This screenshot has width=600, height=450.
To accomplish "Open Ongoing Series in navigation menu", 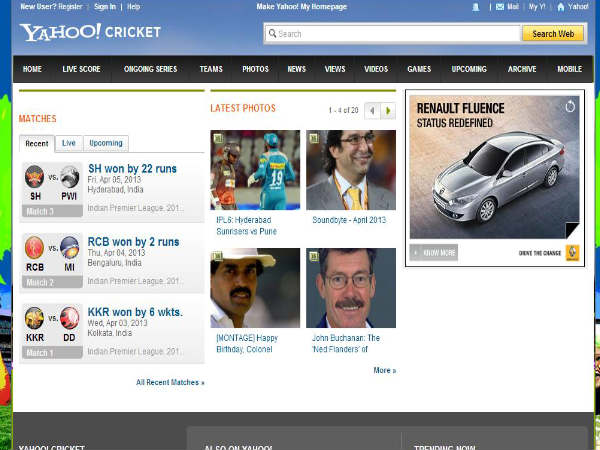I will 150,69.
